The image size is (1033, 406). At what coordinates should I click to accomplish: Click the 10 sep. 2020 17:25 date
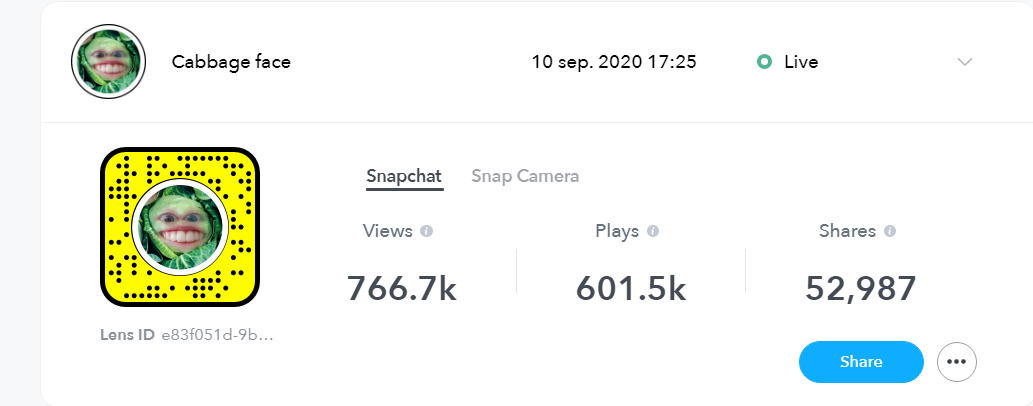pyautogui.click(x=614, y=62)
